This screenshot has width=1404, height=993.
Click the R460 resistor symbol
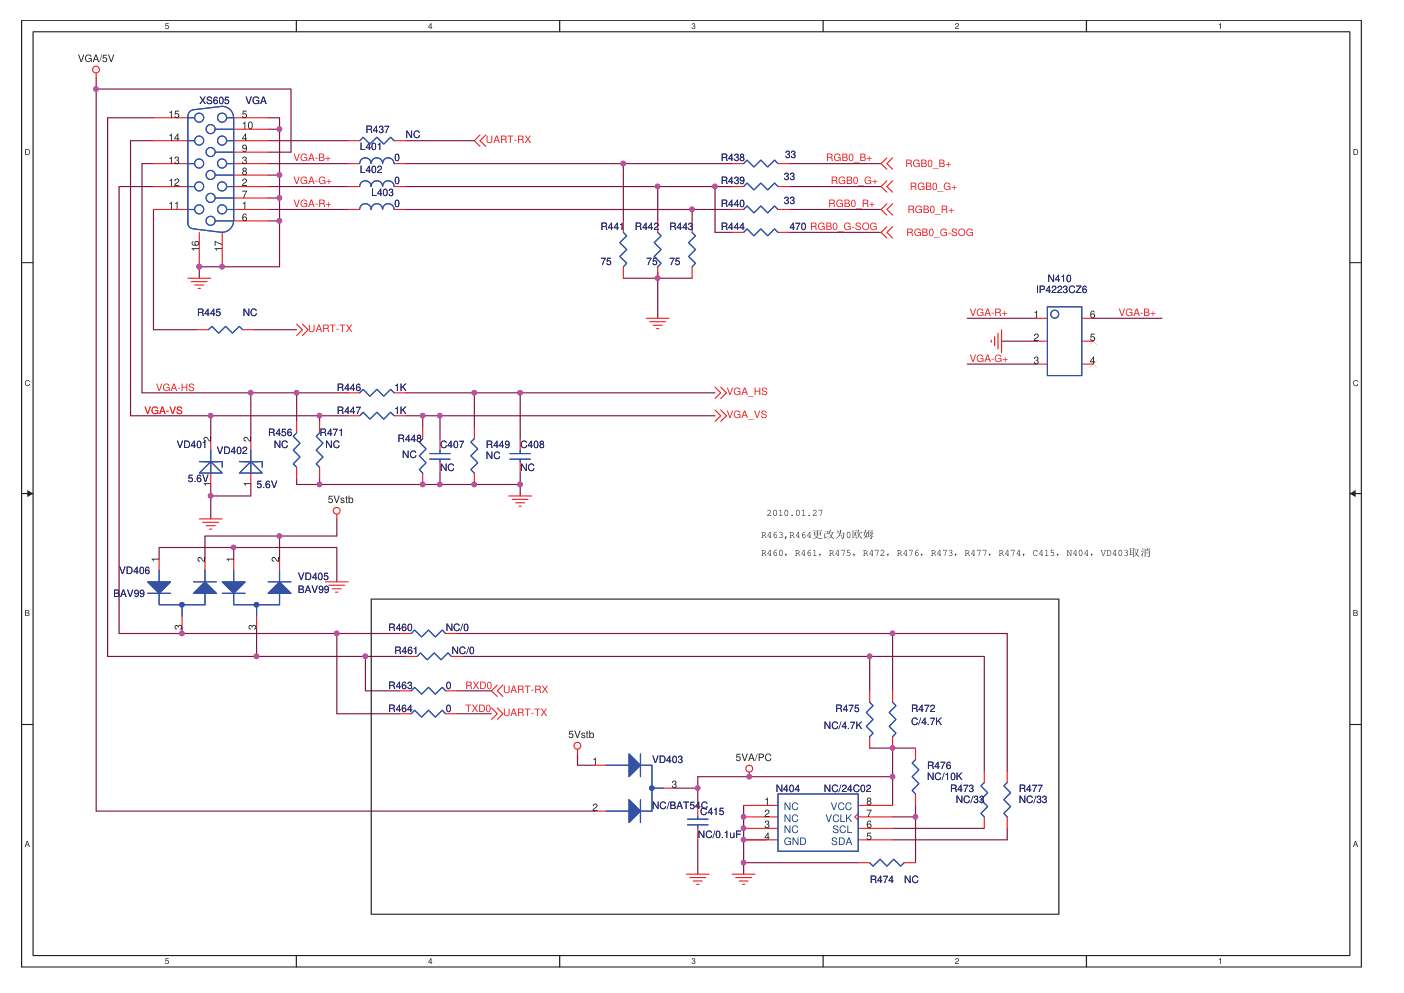pos(429,633)
